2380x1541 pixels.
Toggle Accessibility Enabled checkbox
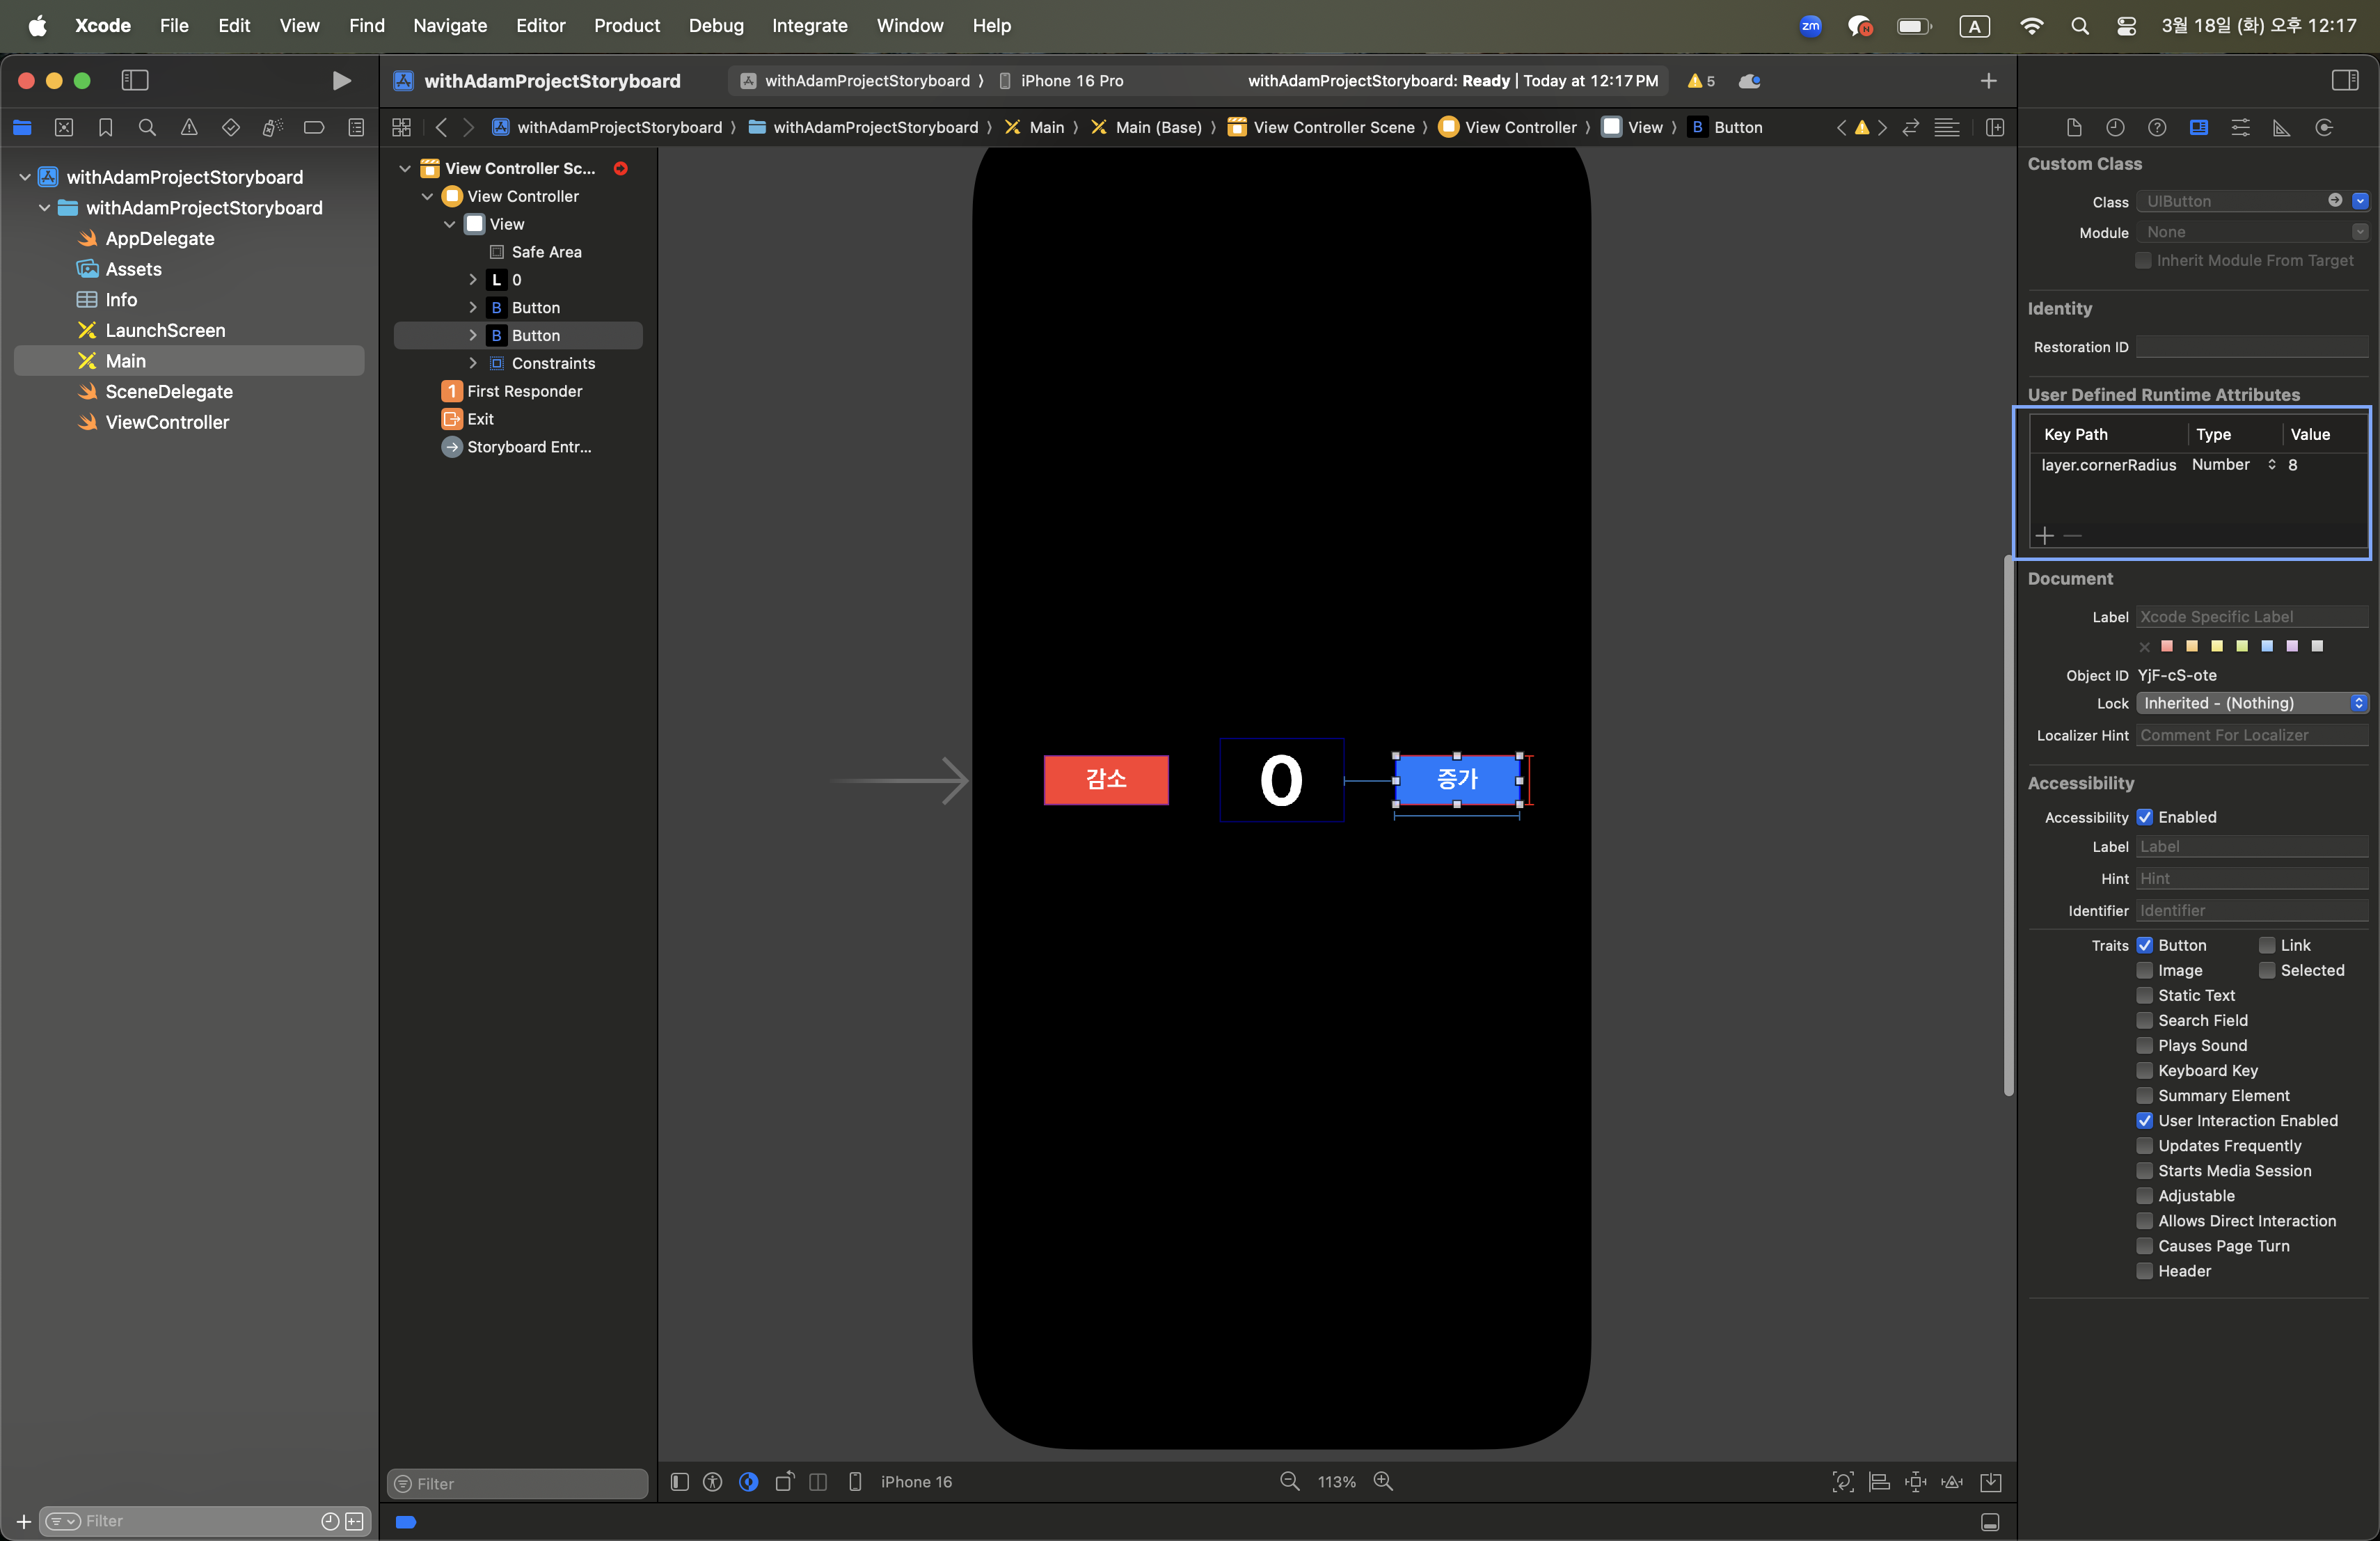(x=2145, y=817)
